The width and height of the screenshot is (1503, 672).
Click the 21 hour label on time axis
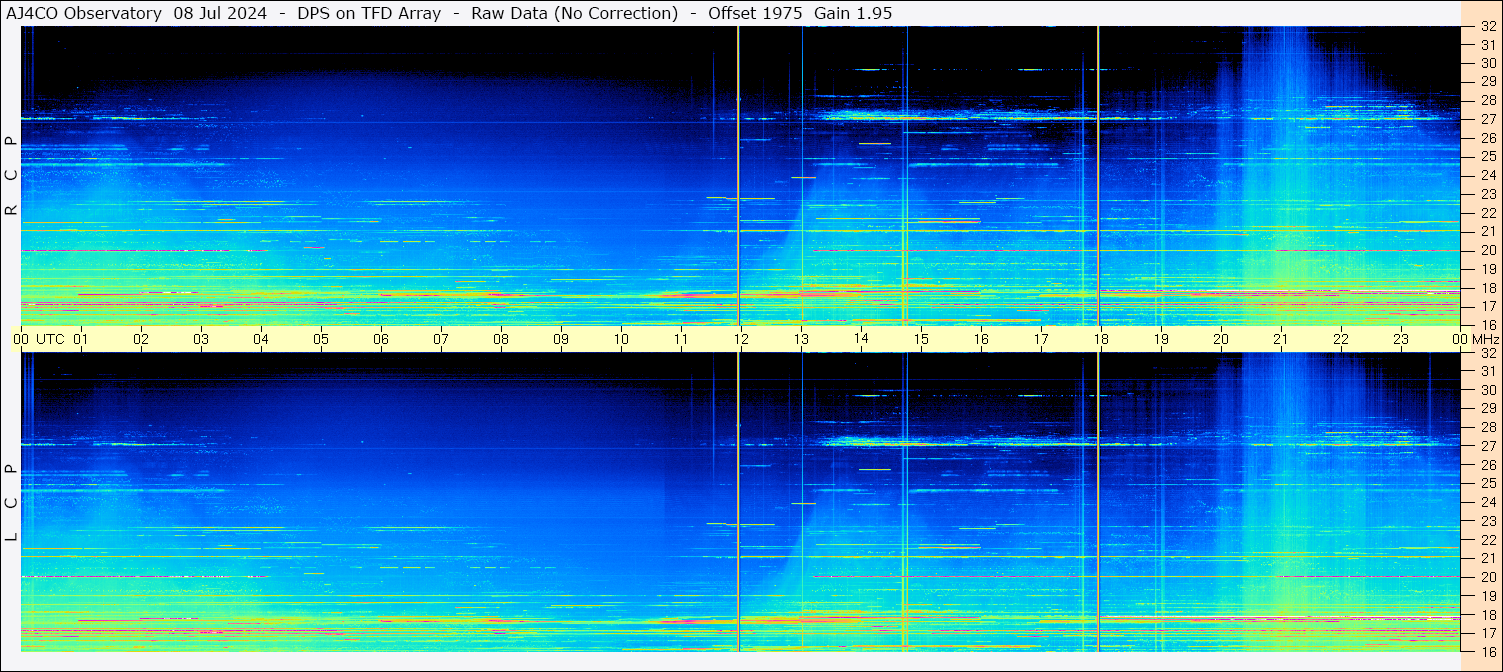(1281, 339)
